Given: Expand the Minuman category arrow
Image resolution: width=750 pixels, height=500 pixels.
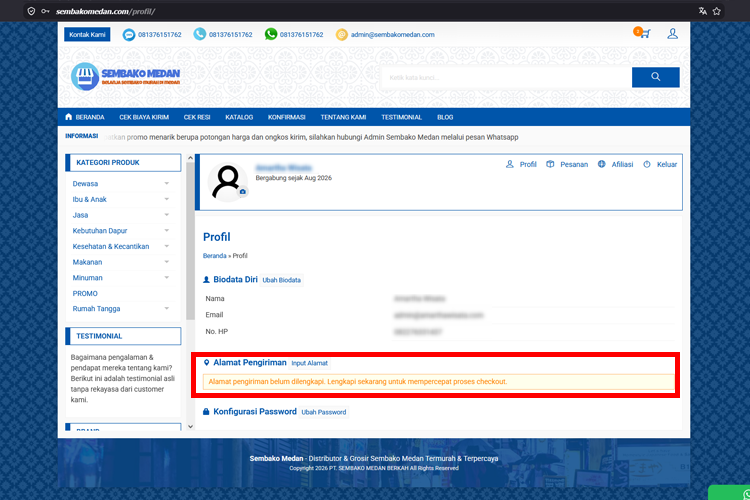Looking at the screenshot, I should coord(166,278).
